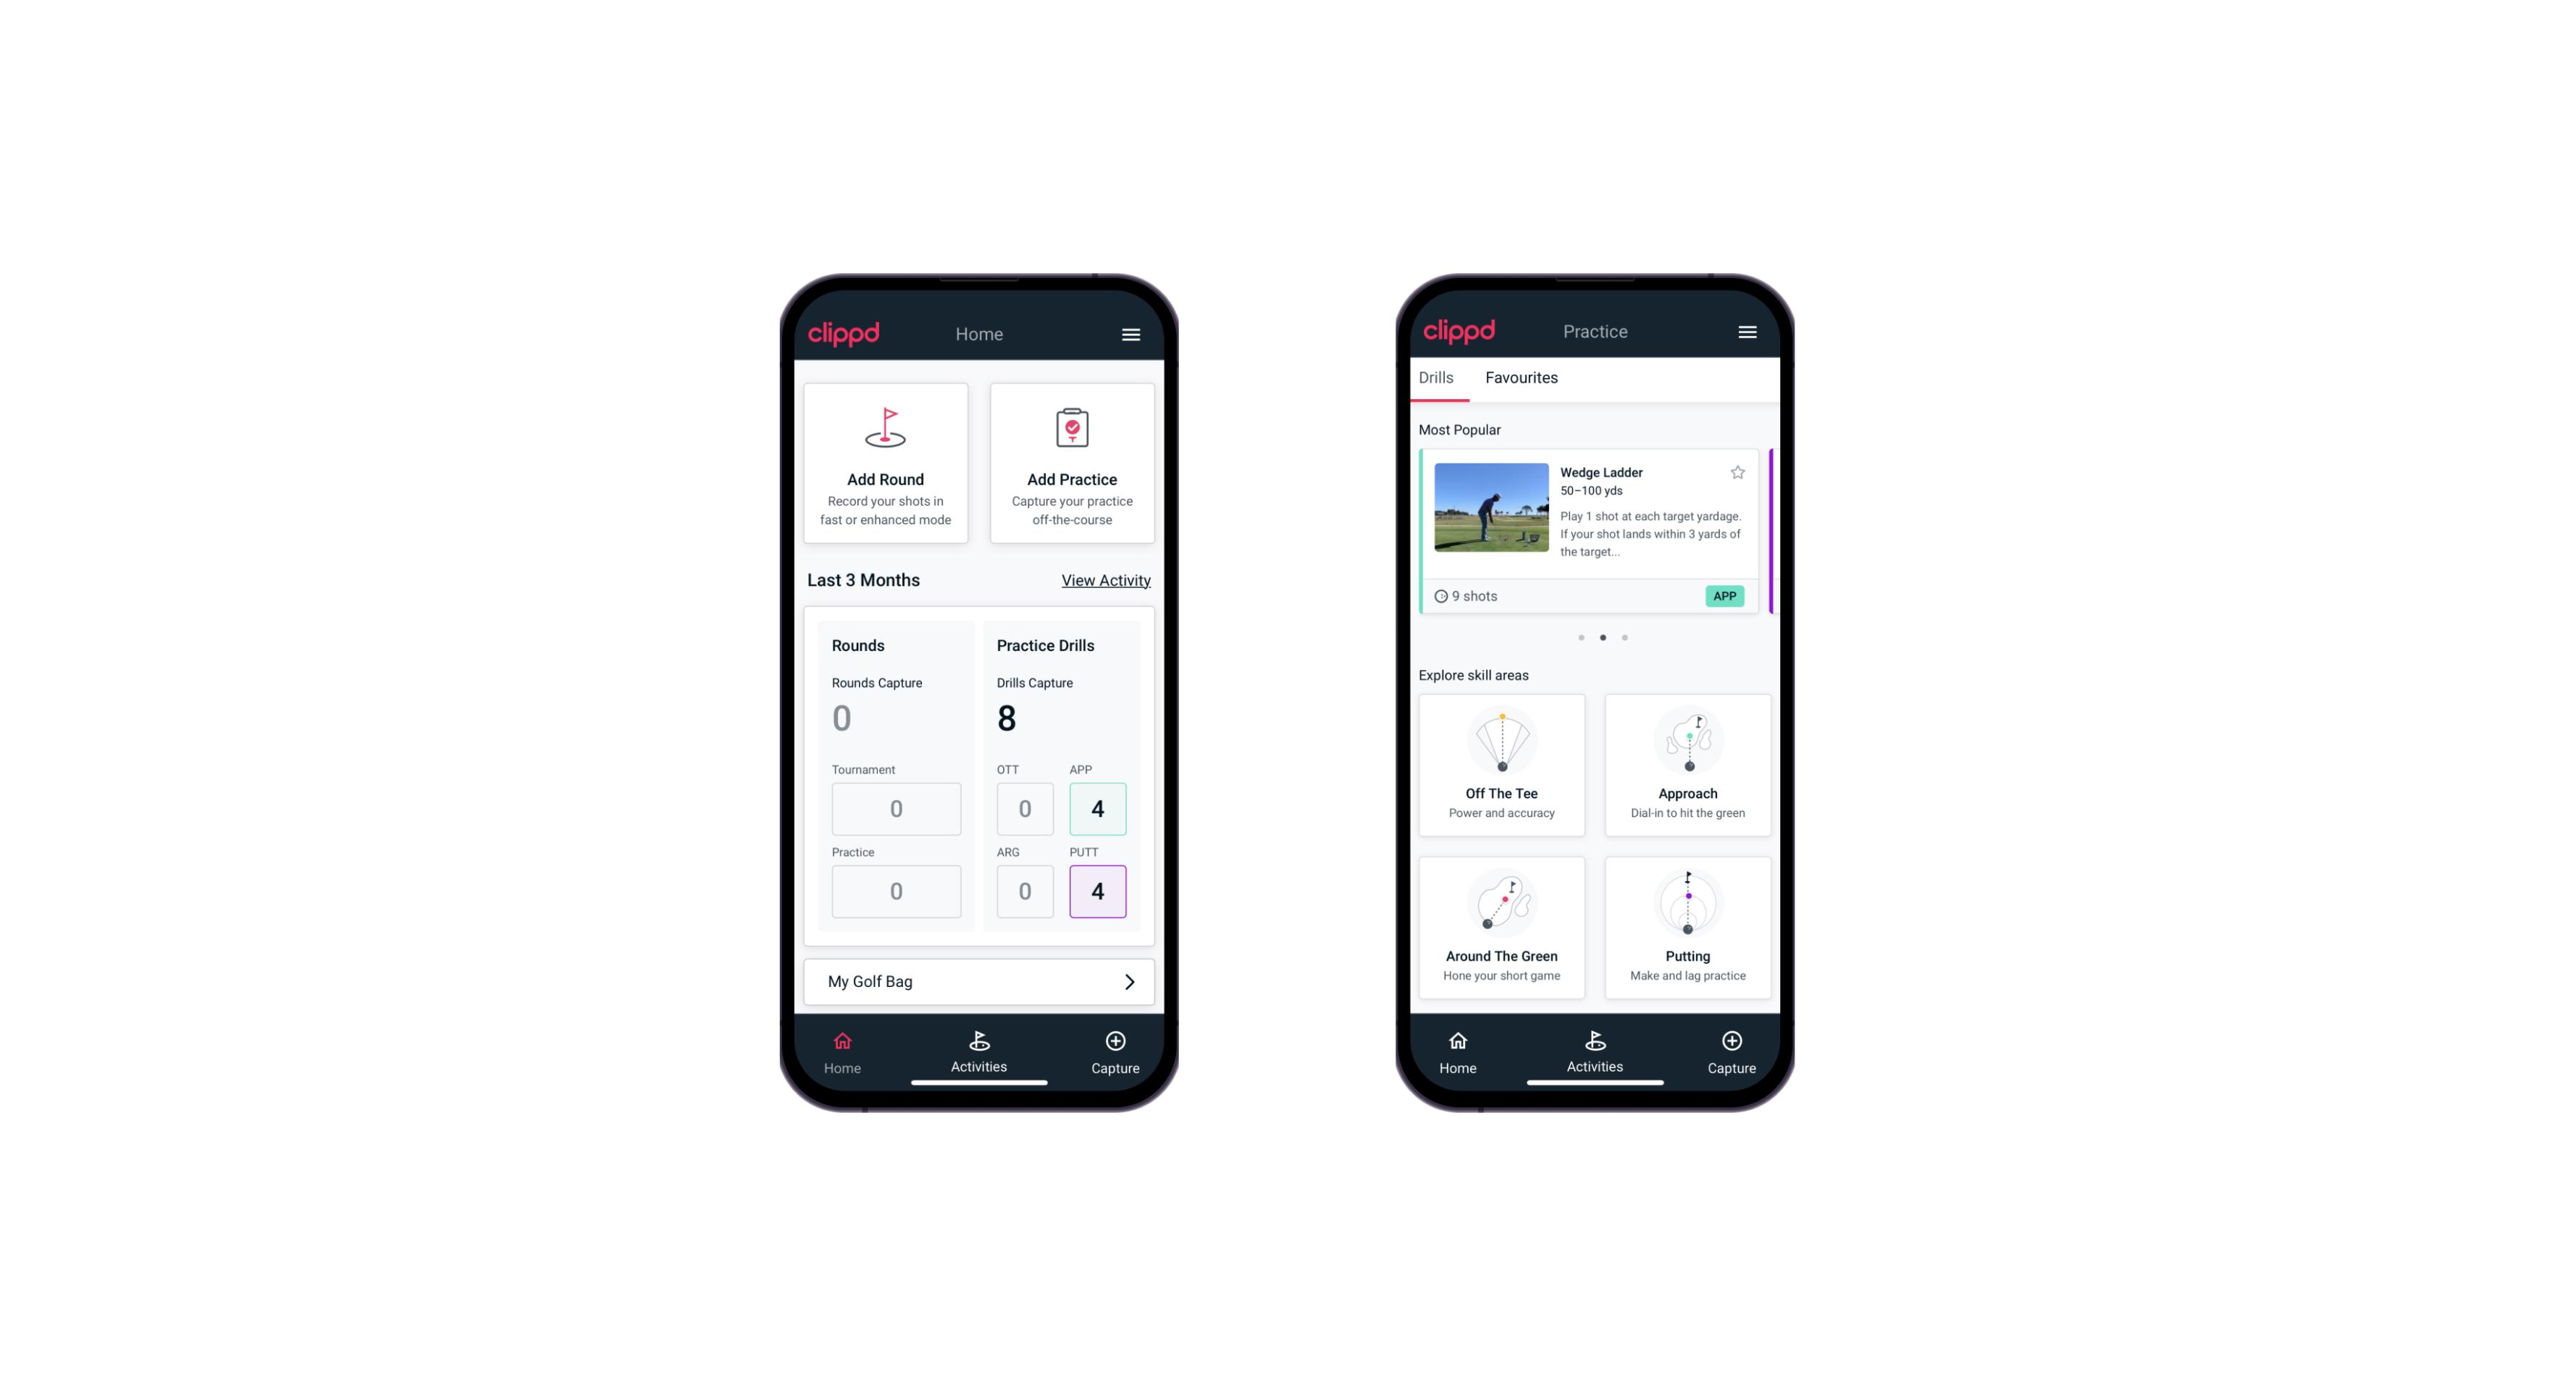Expand the My Golf Bag section

tap(1127, 981)
